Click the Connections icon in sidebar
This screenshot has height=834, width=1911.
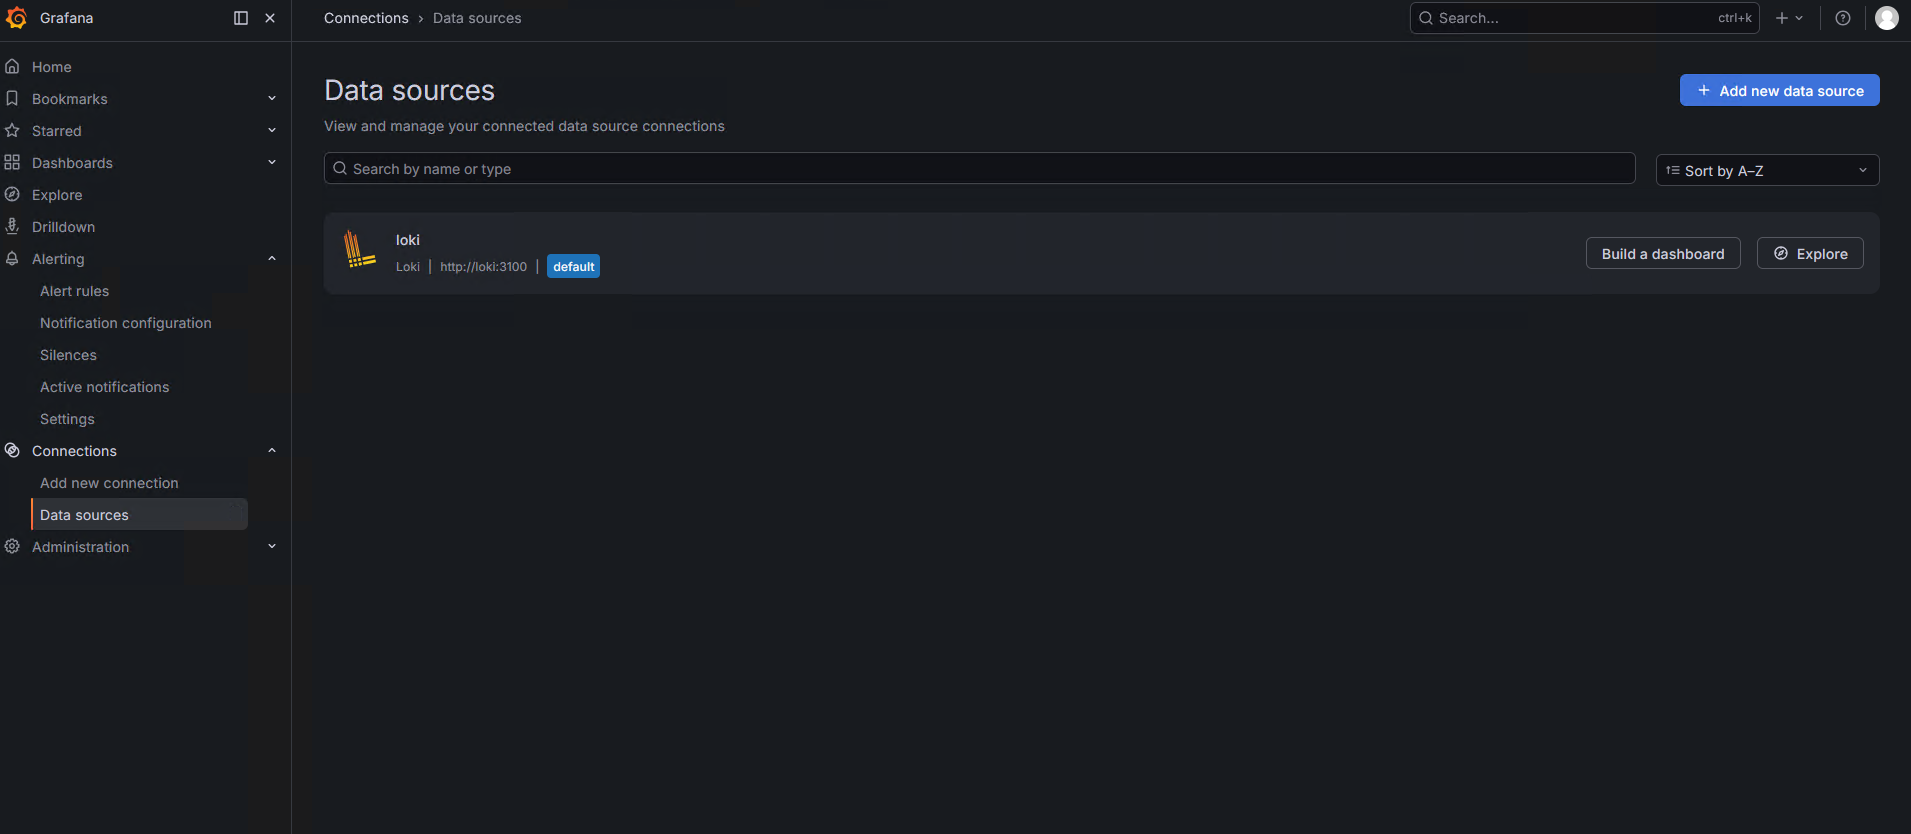12,451
